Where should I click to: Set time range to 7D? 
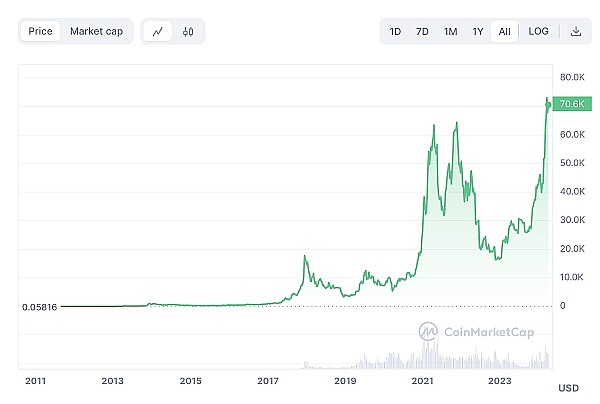(x=422, y=31)
